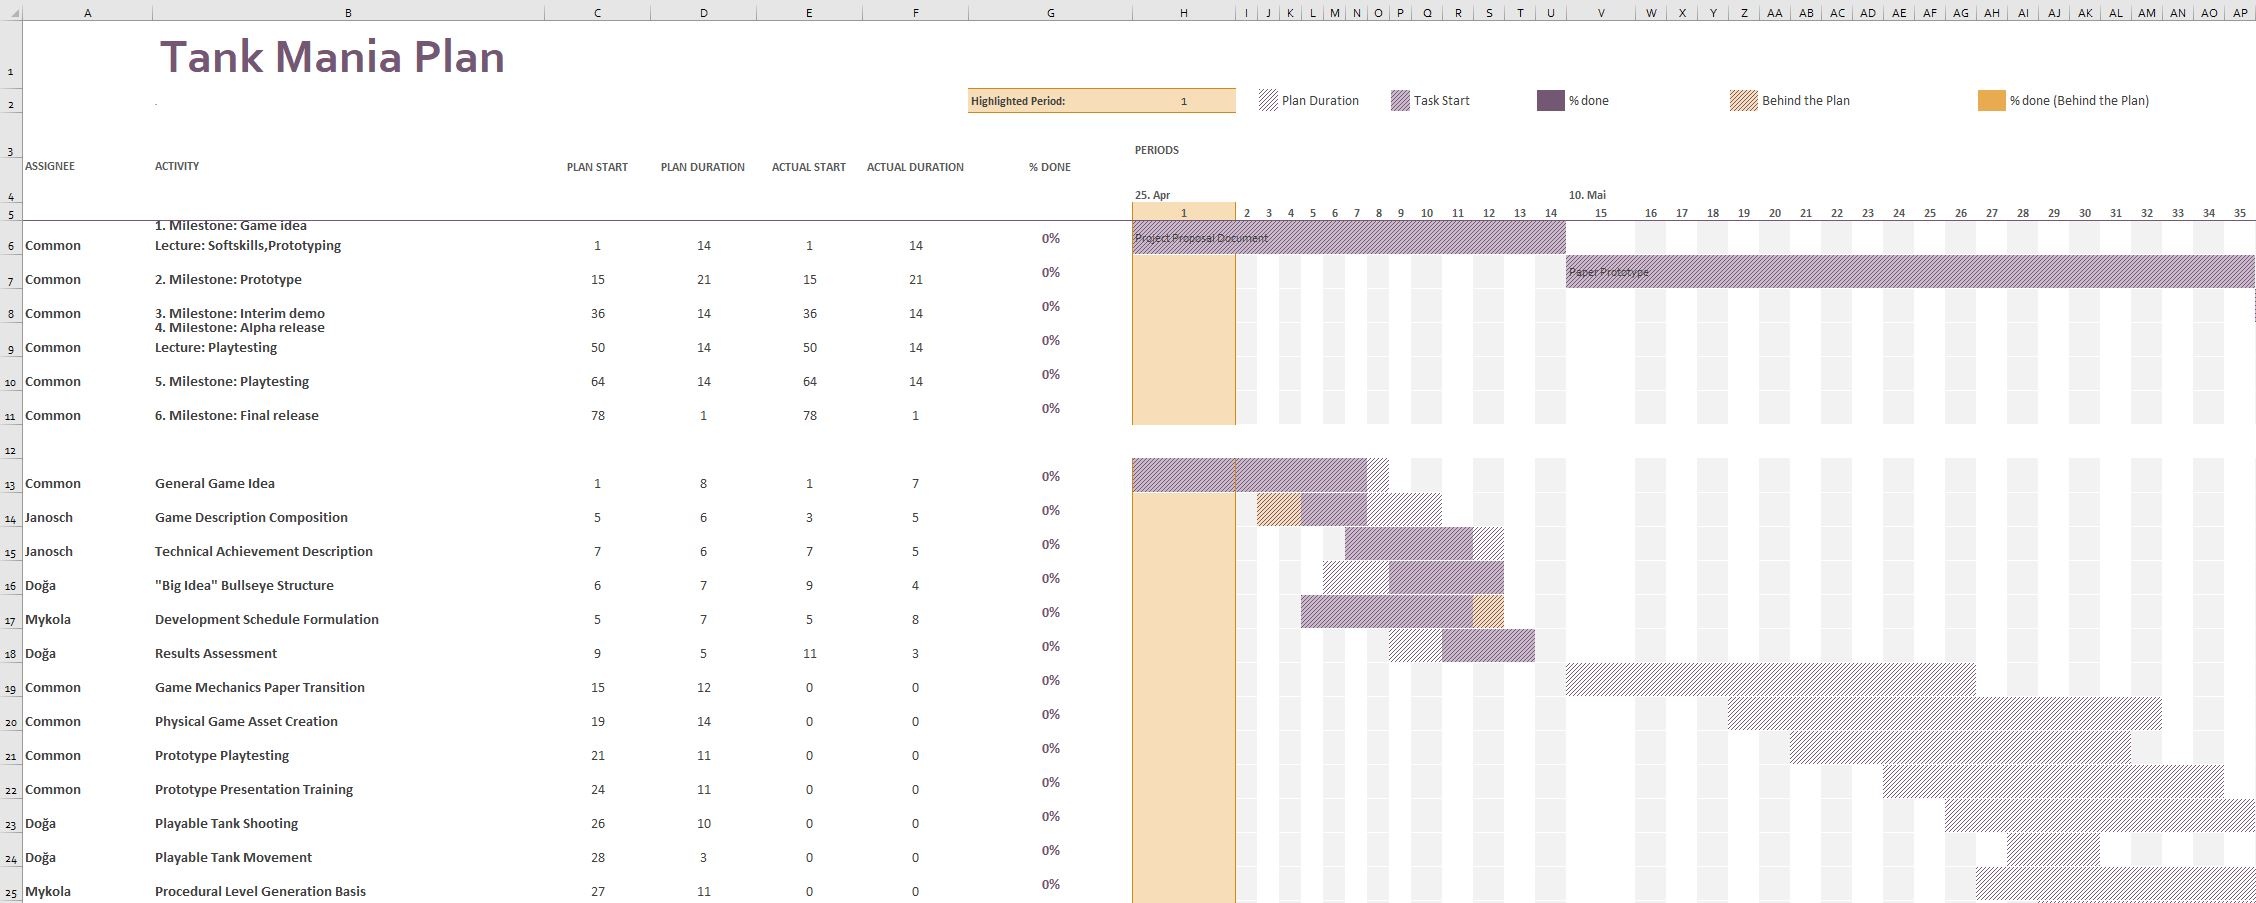Select plan start cell for Results Assessment

(x=597, y=653)
